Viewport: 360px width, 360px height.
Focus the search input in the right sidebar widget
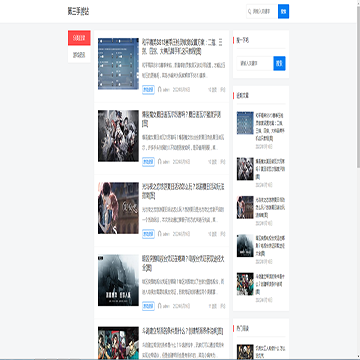(x=255, y=63)
